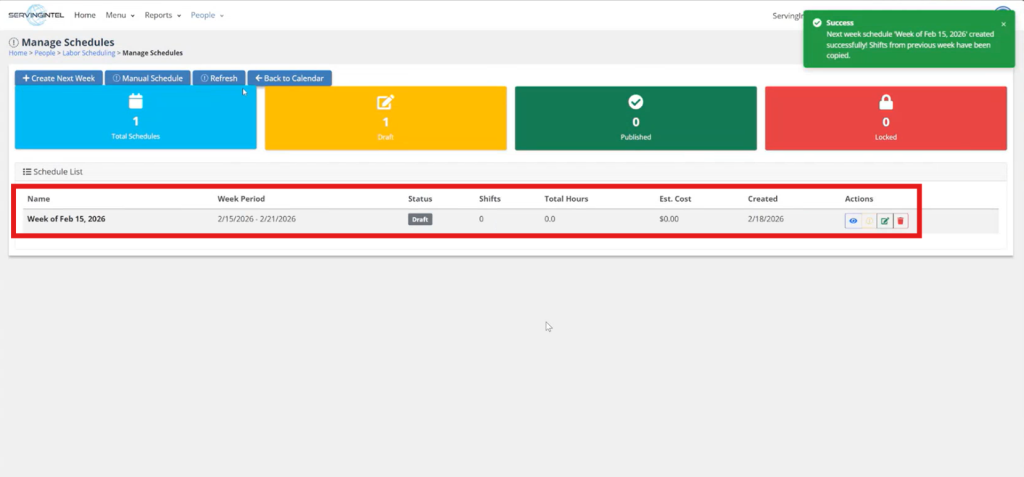Image resolution: width=1024 pixels, height=477 pixels.
Task: Select the Week of Feb 15, 2026 row name
Action: click(66, 219)
